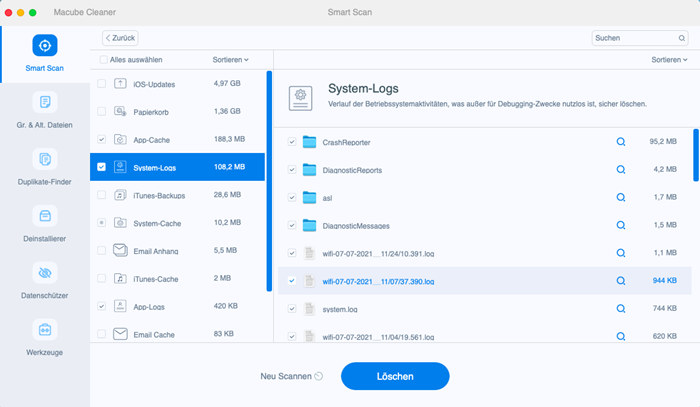Click the CrashReporter folder icon
The image size is (700, 407).
coord(309,142)
